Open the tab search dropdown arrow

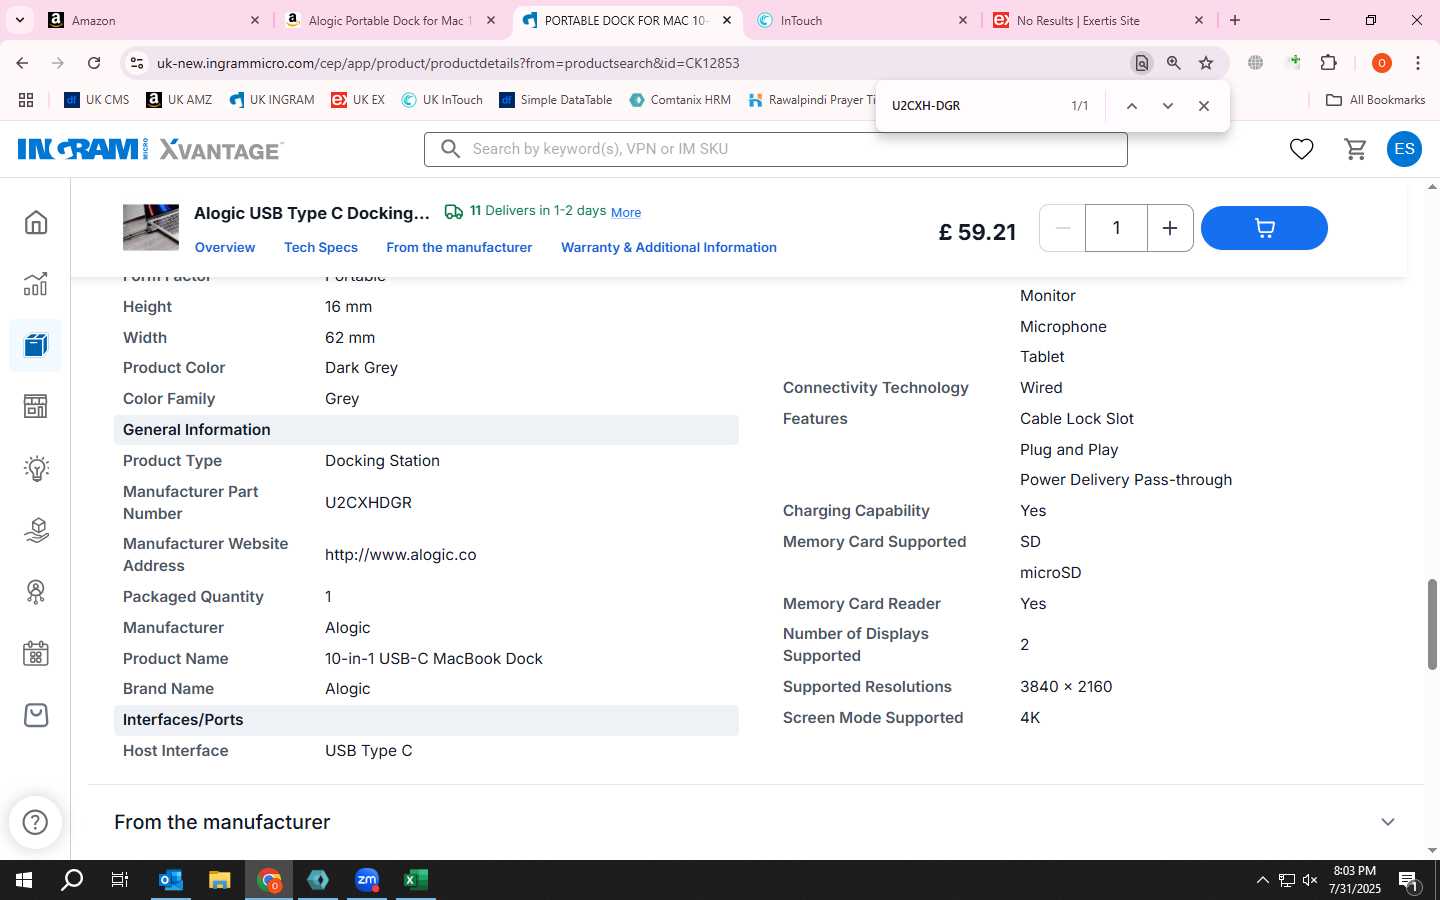point(19,20)
